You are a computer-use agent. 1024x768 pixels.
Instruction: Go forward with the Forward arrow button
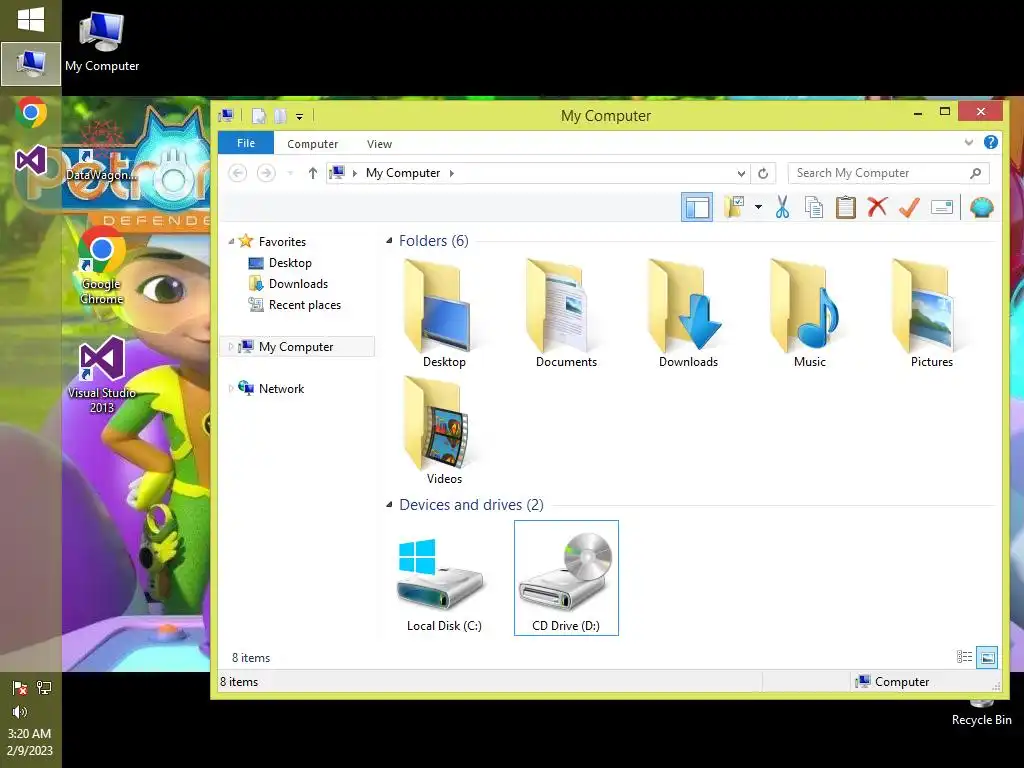tap(265, 173)
